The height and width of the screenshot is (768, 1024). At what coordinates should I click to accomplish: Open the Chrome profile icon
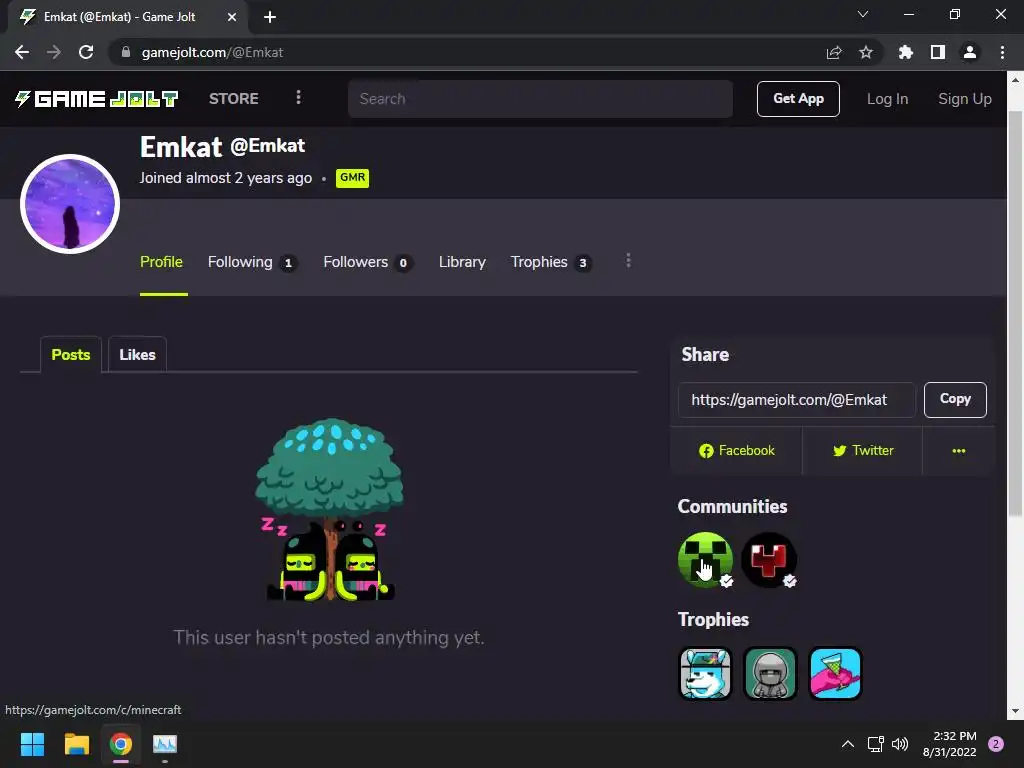click(970, 52)
